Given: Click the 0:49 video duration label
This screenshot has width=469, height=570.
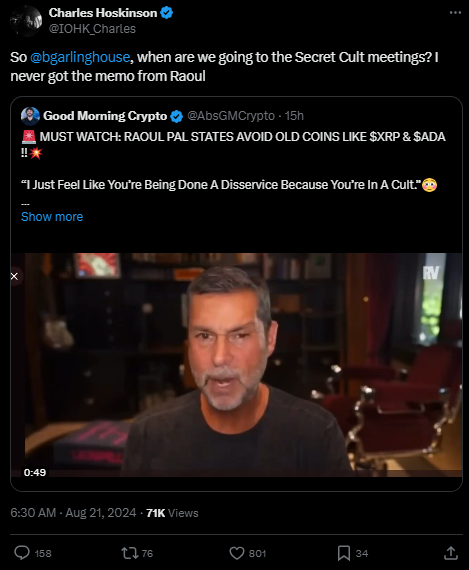Looking at the screenshot, I should [35, 472].
